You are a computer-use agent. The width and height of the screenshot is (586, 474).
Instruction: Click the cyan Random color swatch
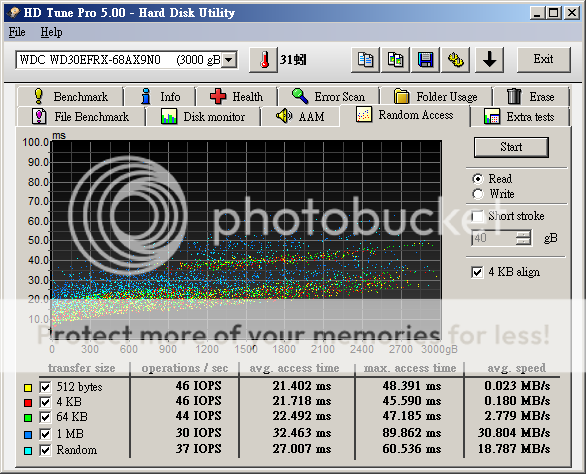tap(28, 450)
